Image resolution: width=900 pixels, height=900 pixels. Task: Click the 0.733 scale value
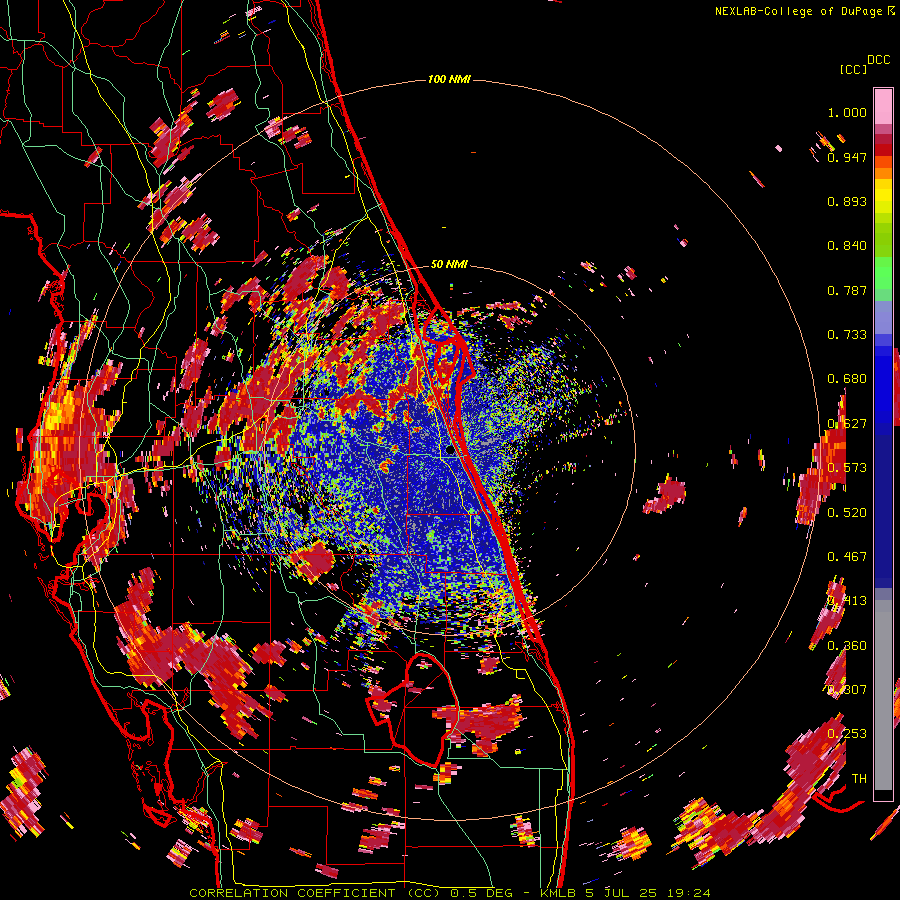pyautogui.click(x=847, y=335)
